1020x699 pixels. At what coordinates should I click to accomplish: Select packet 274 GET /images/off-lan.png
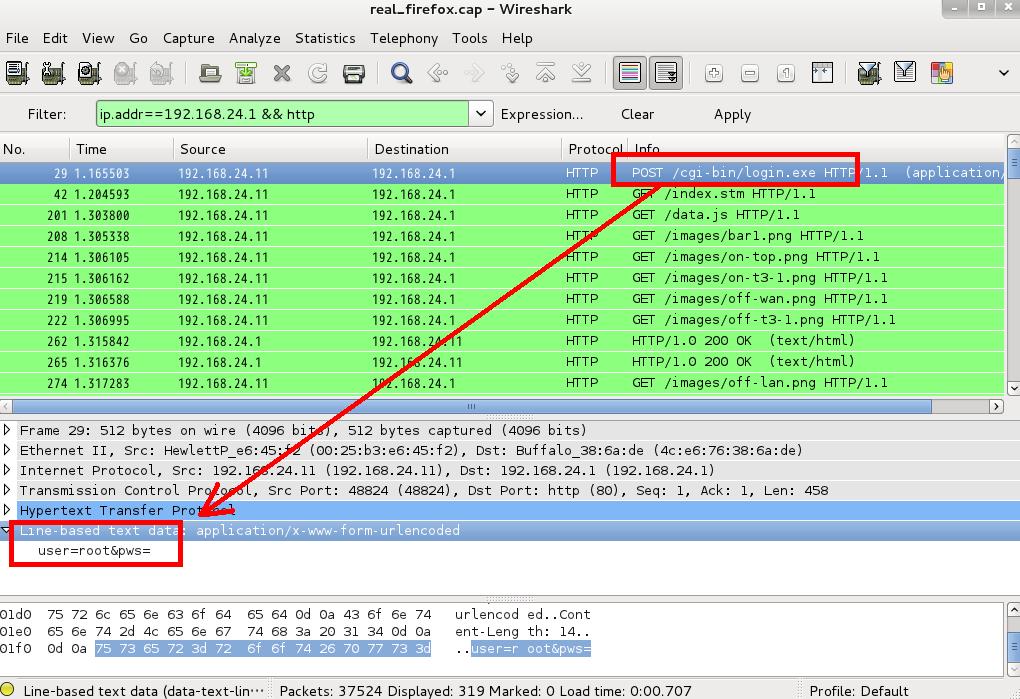(x=502, y=383)
